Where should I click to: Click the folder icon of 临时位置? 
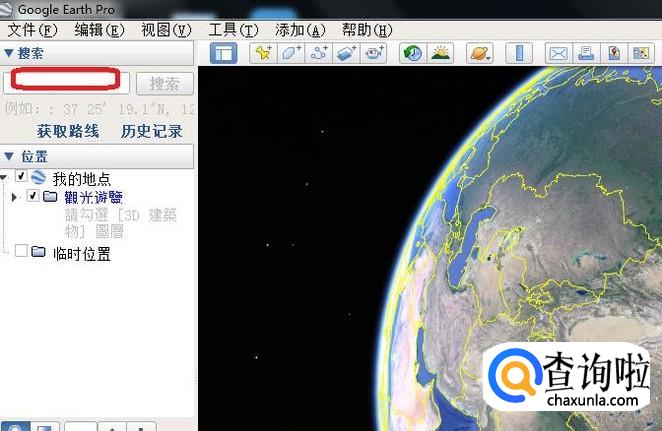tap(38, 252)
